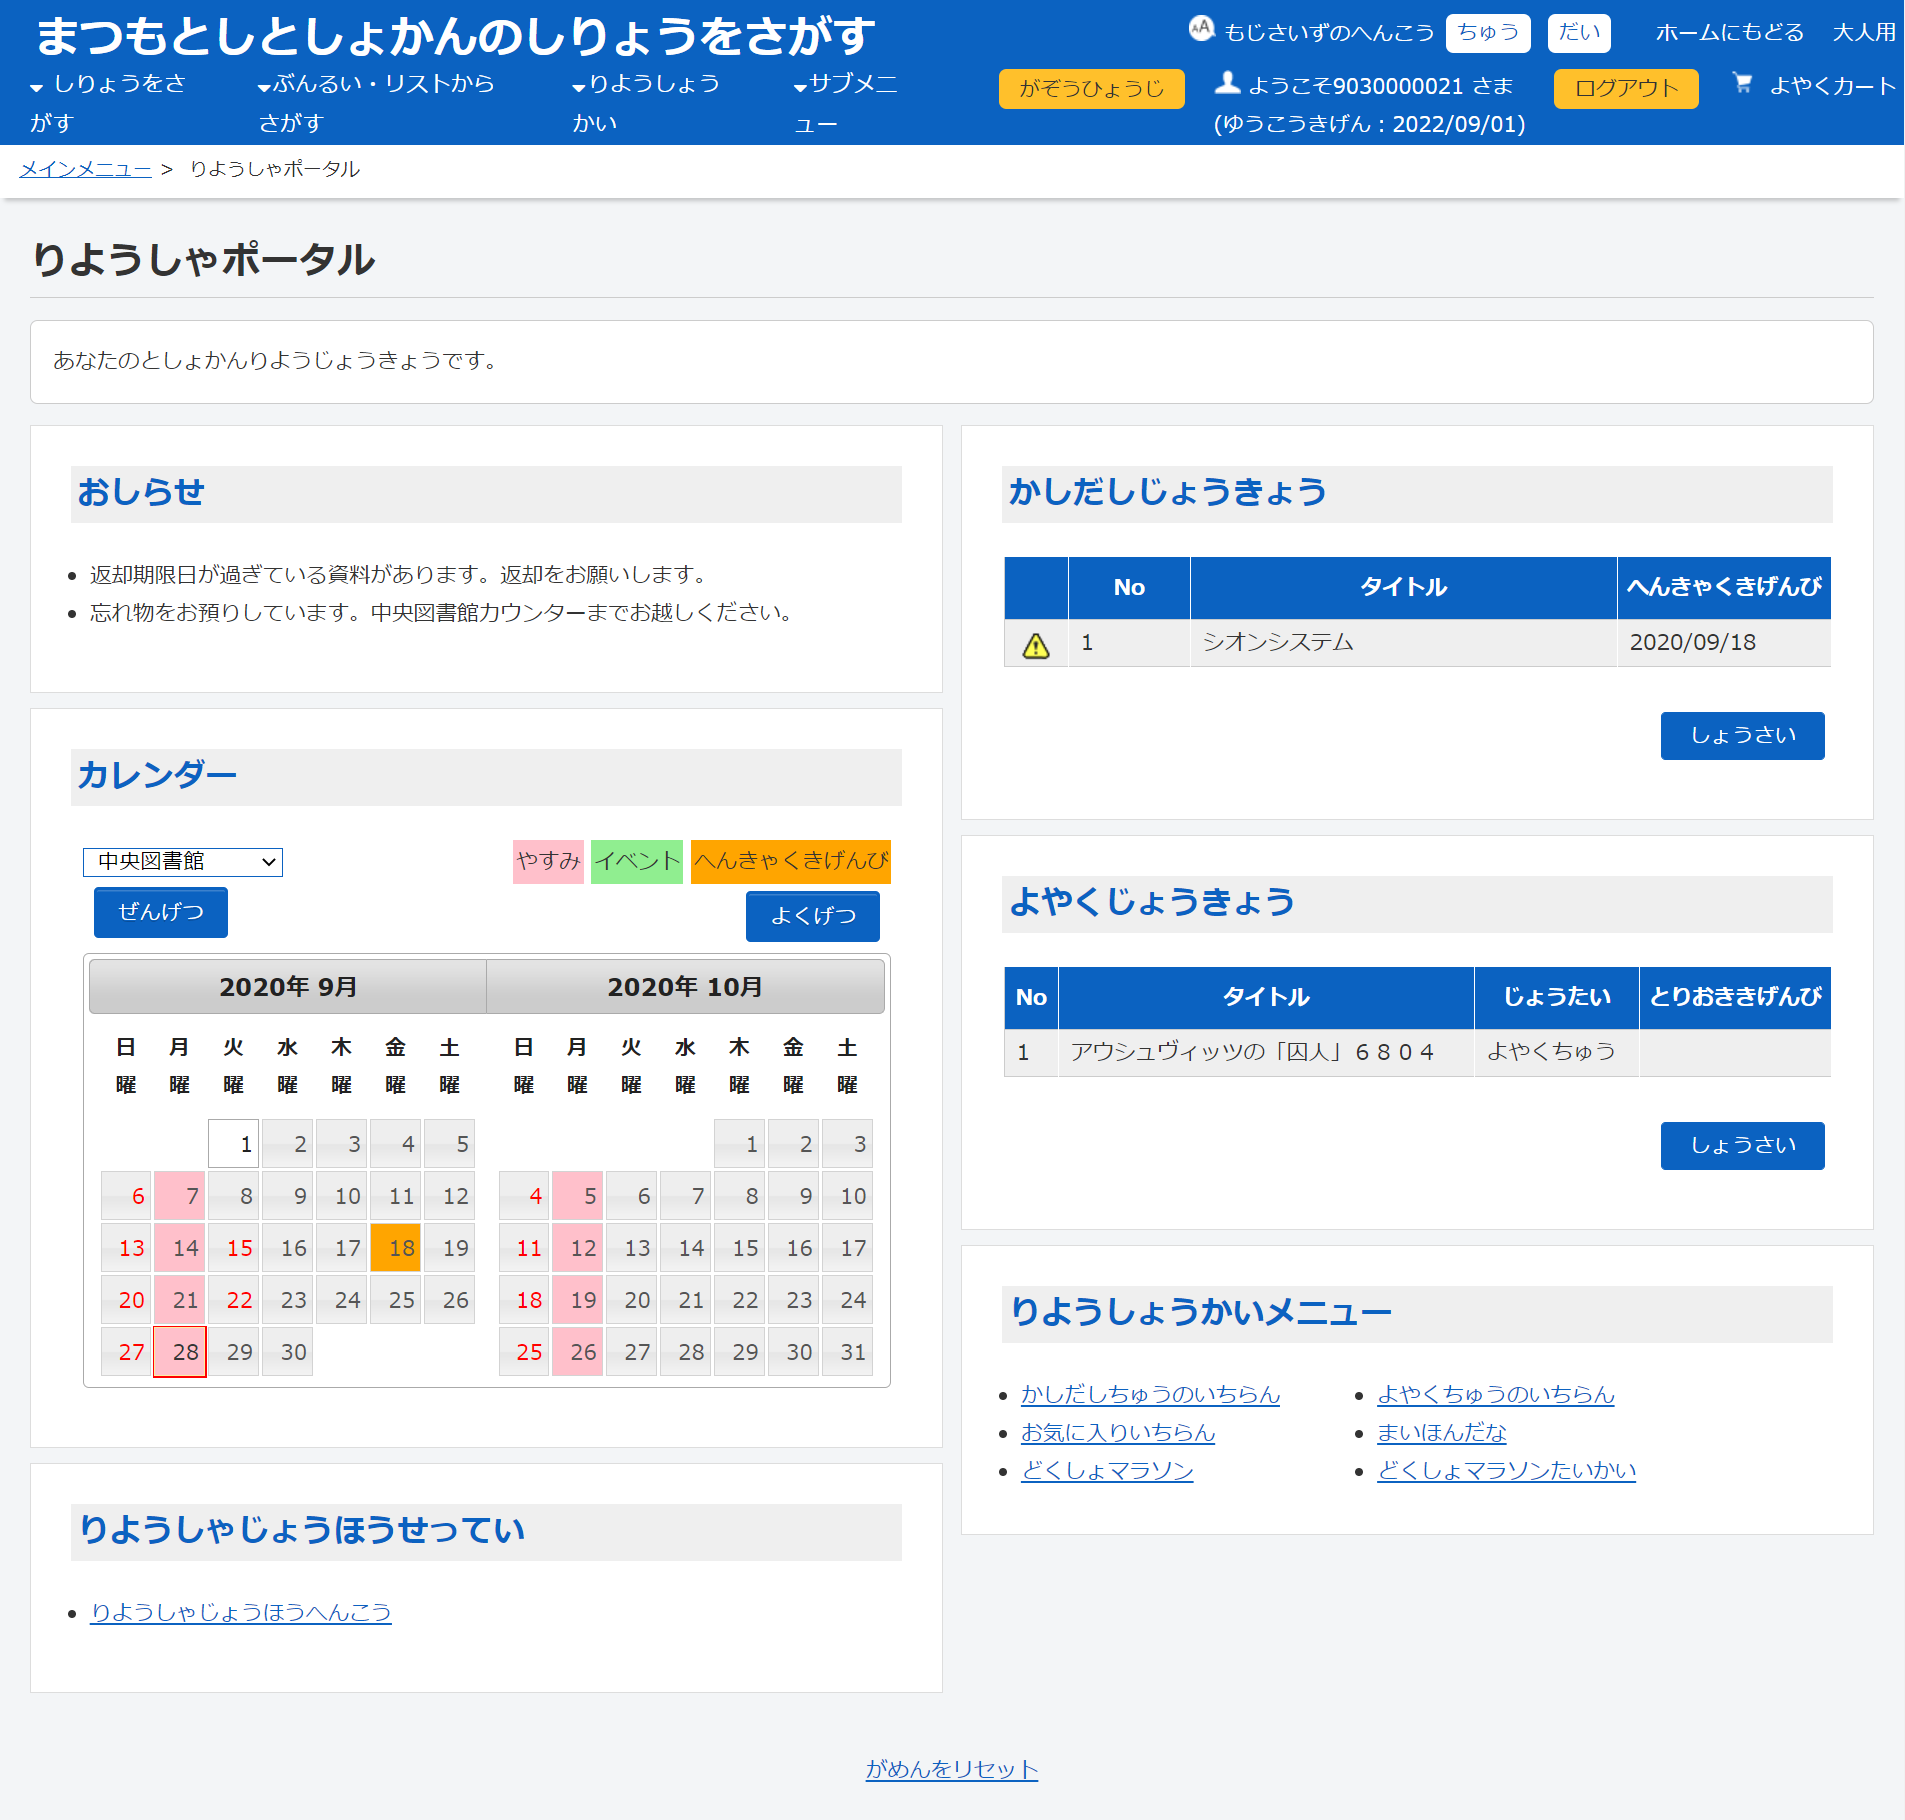Screen dimensions: 1905x1820
Task: Click the とりおききげんび column header
Action: (1735, 998)
